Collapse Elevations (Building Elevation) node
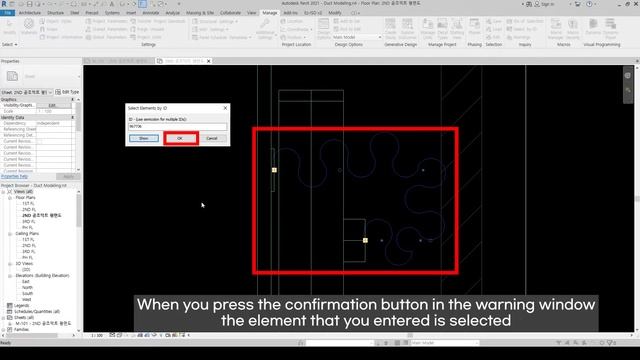The image size is (640, 360). tap(10, 276)
